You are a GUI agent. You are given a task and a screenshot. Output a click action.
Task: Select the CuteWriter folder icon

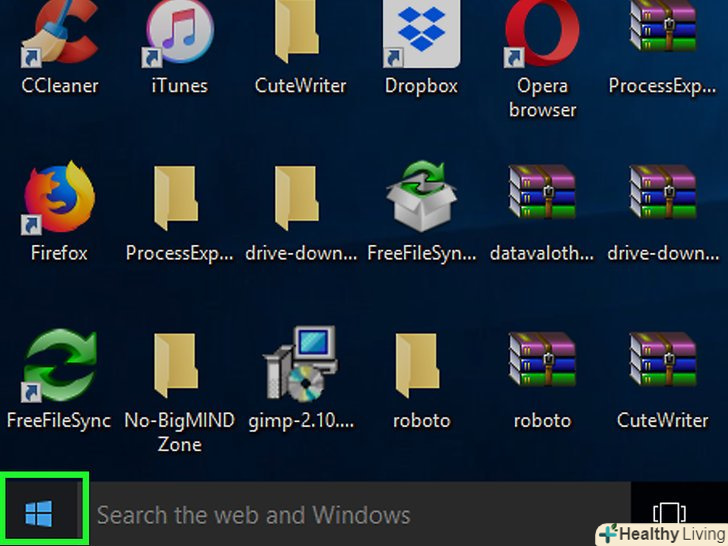[296, 31]
